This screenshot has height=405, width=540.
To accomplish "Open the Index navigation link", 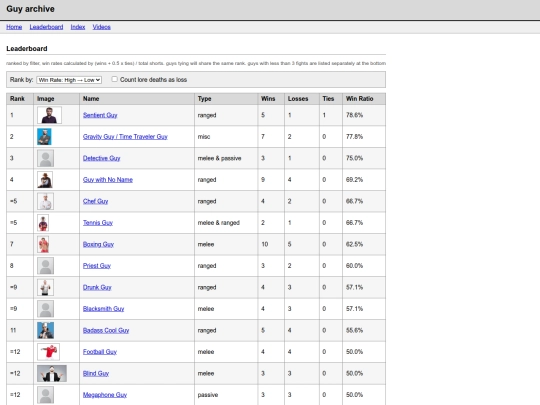I will (x=78, y=27).
